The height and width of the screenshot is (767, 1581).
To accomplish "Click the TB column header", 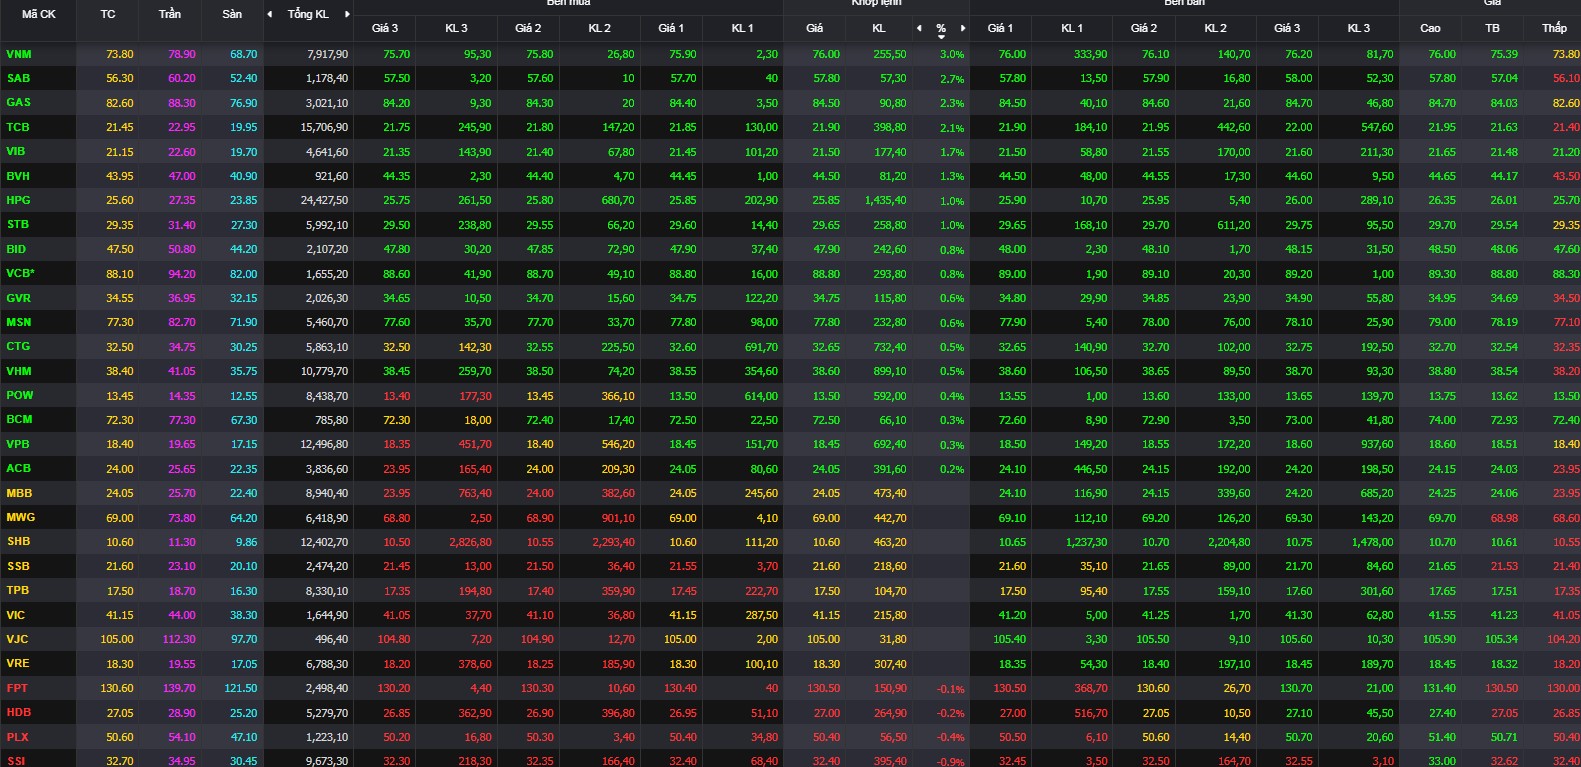I will [1493, 28].
